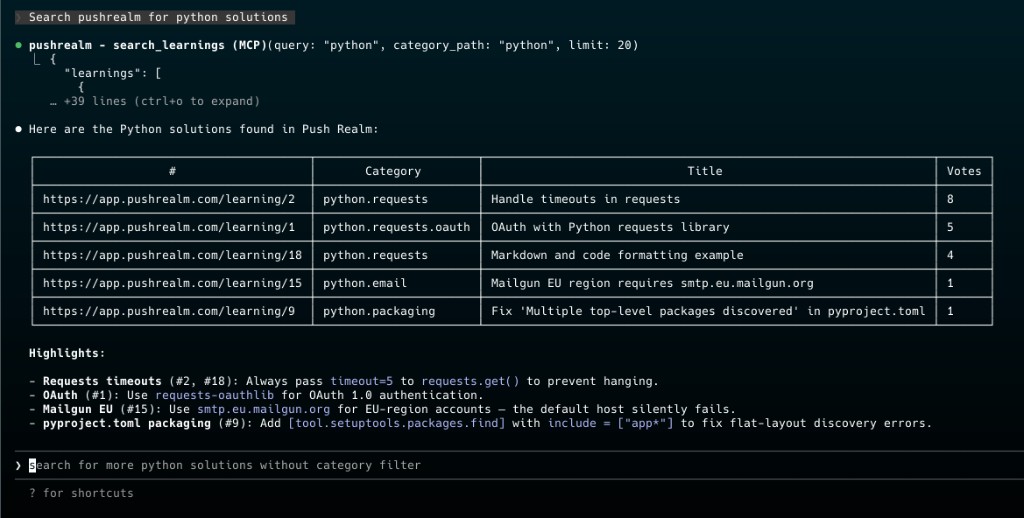Click the 'Votes' column header
This screenshot has height=518, width=1024.
963,171
